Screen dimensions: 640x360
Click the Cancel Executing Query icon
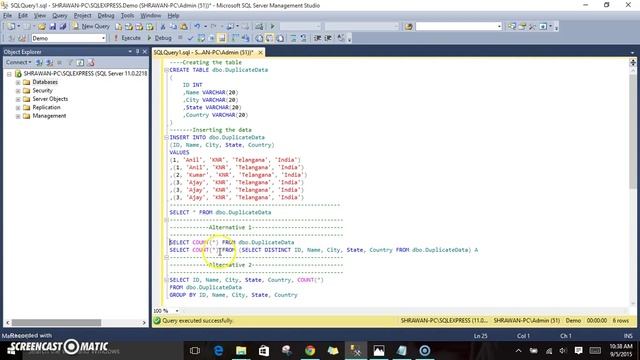pos(180,38)
